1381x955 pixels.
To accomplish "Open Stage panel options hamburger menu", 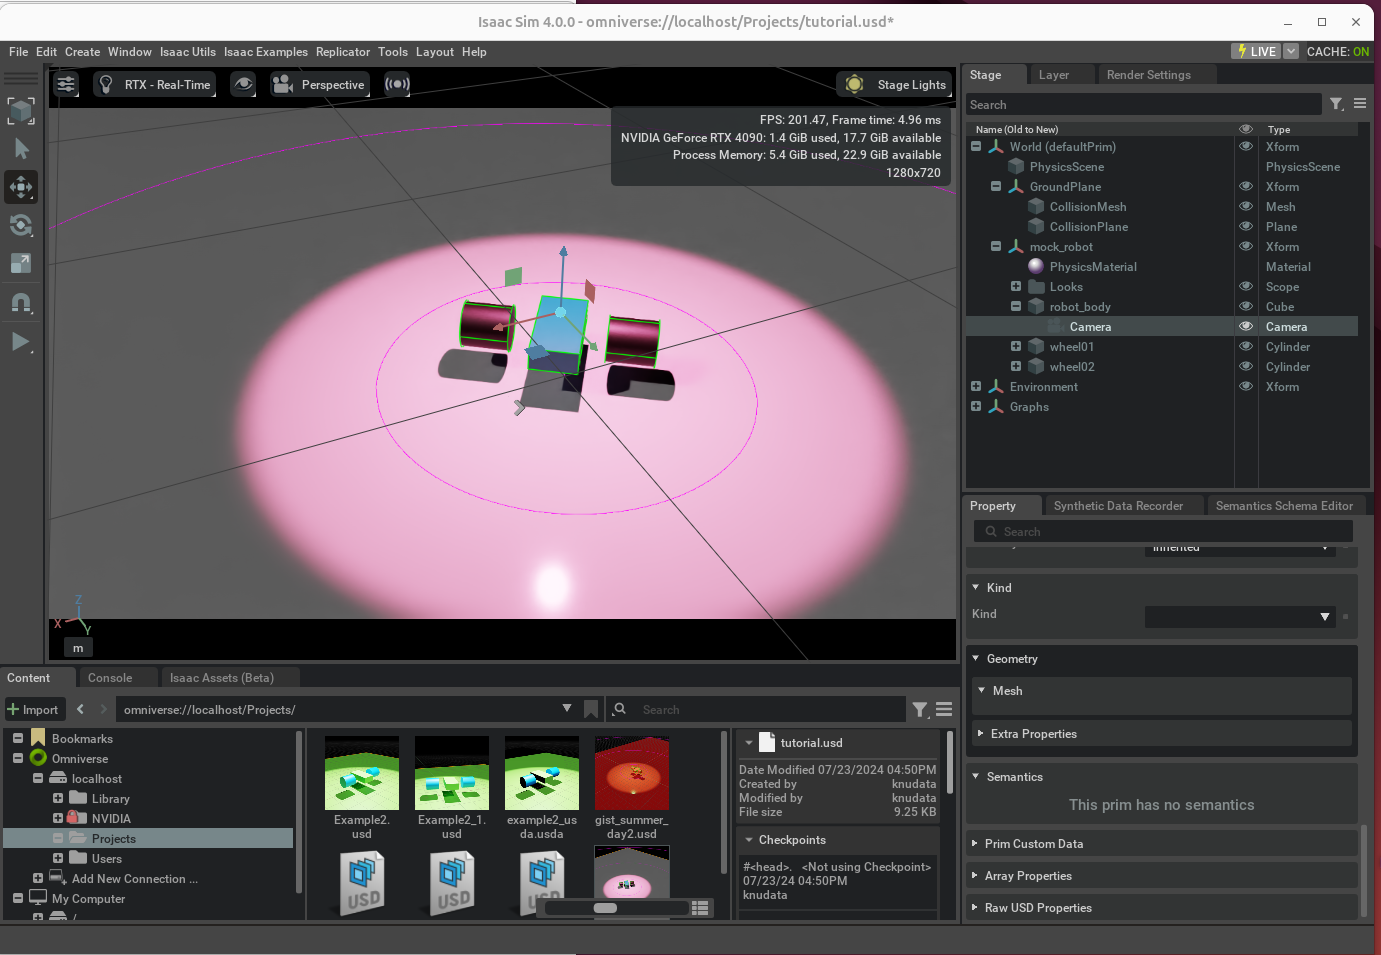I will tap(1360, 104).
